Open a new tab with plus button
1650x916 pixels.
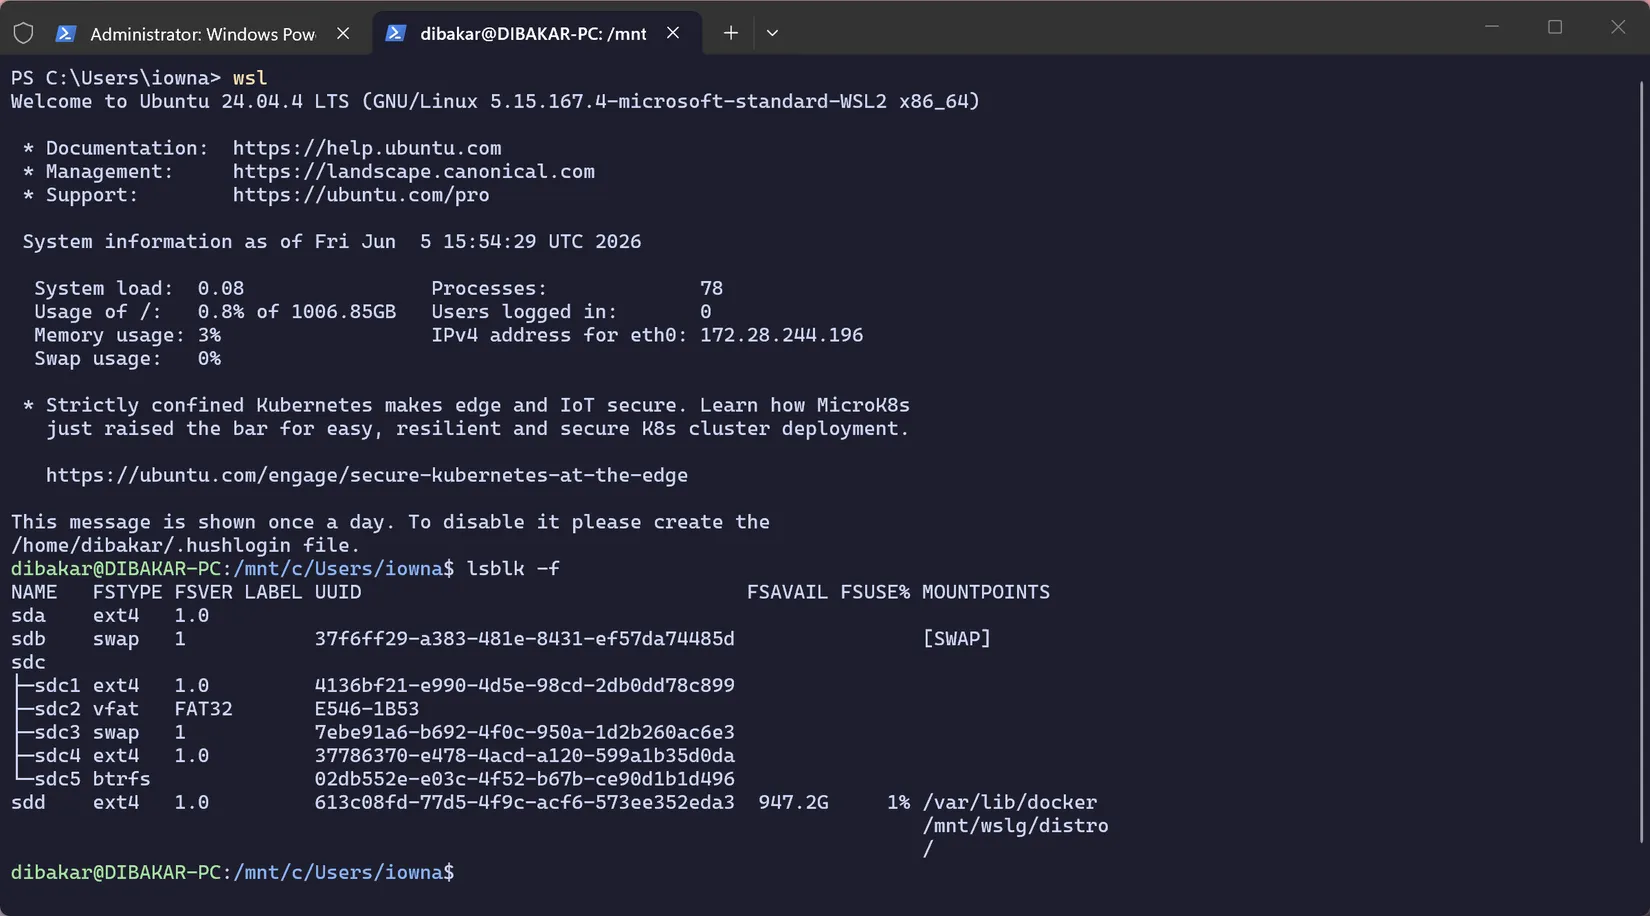click(x=731, y=33)
